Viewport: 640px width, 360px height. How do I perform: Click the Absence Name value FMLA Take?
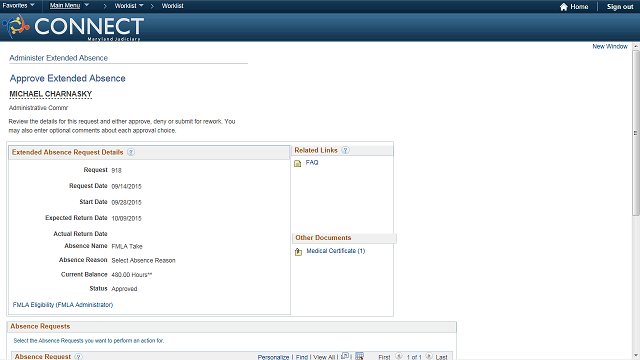pyautogui.click(x=127, y=246)
